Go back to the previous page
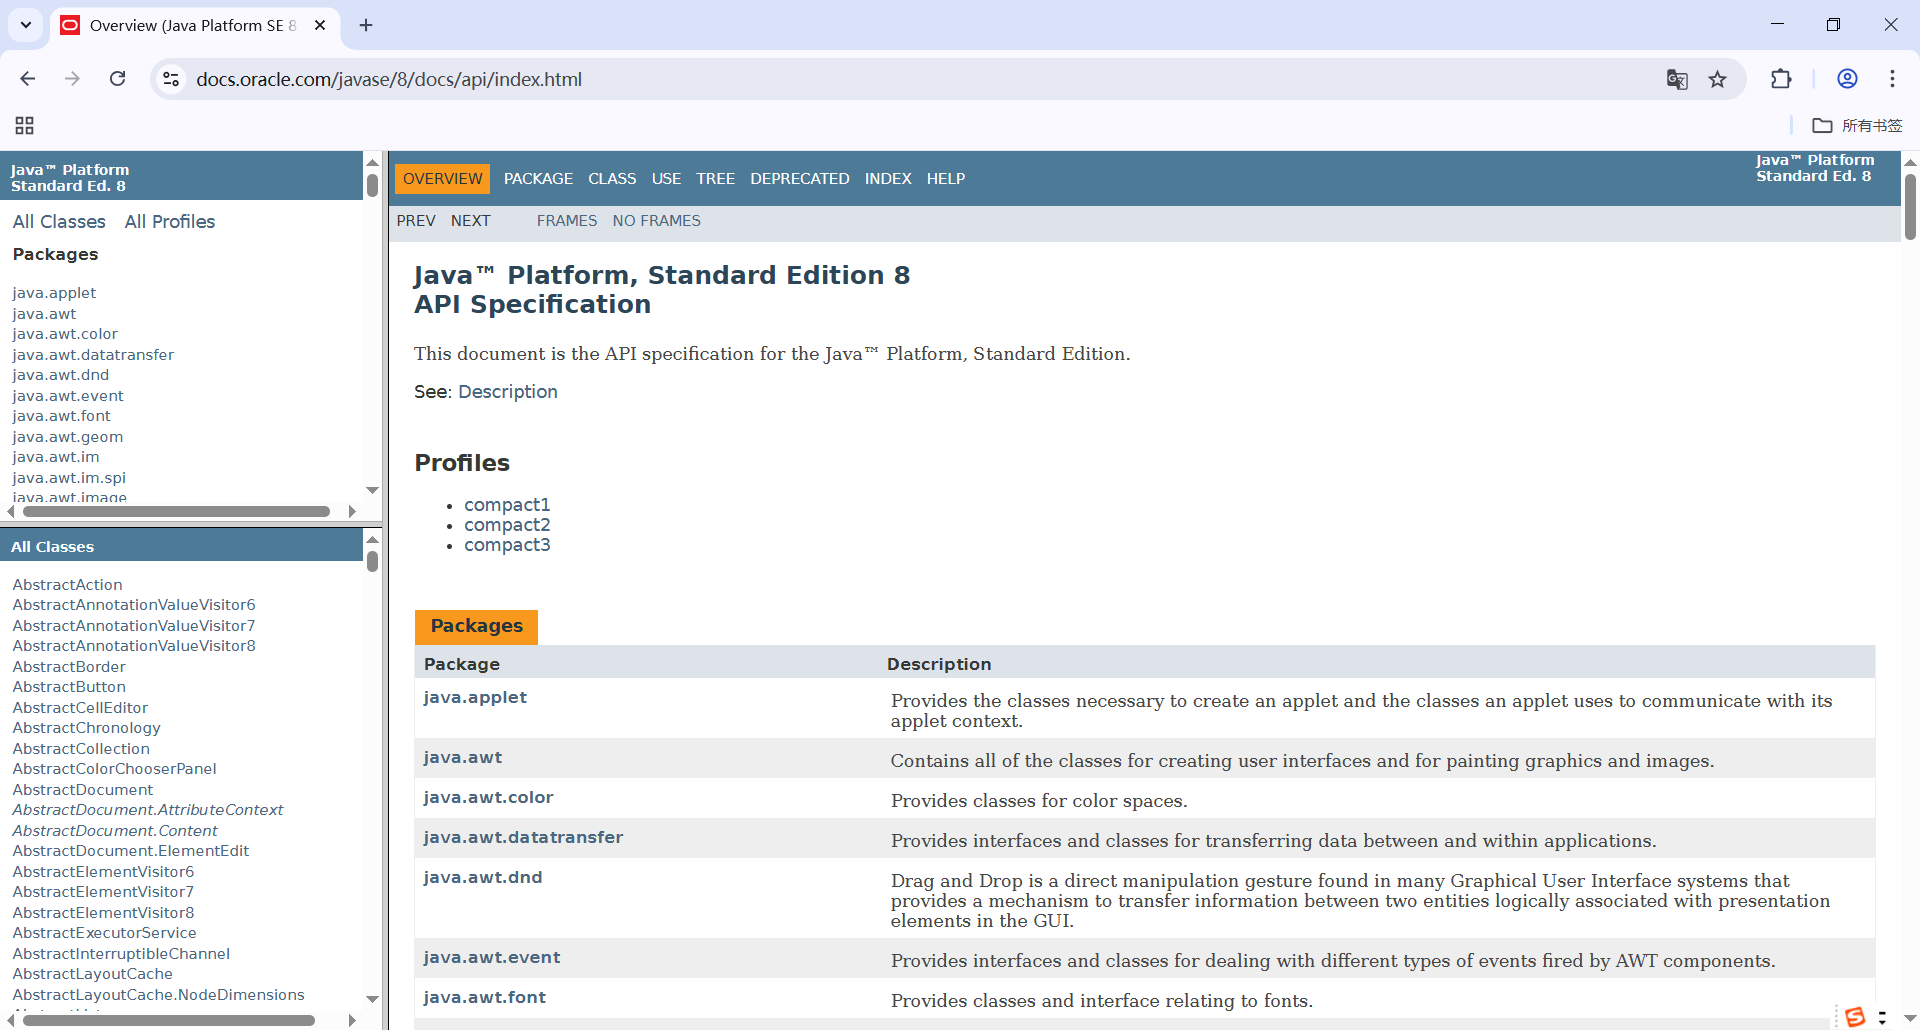This screenshot has width=1920, height=1030. point(28,79)
